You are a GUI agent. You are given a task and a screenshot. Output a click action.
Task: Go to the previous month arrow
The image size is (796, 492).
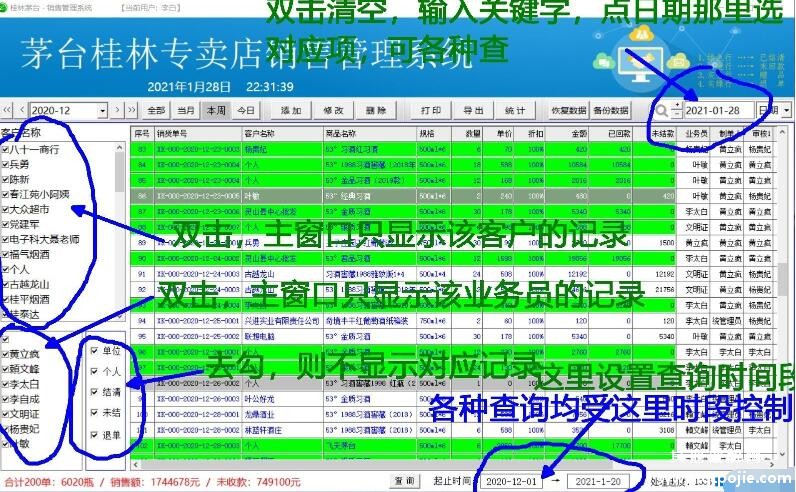(22, 110)
